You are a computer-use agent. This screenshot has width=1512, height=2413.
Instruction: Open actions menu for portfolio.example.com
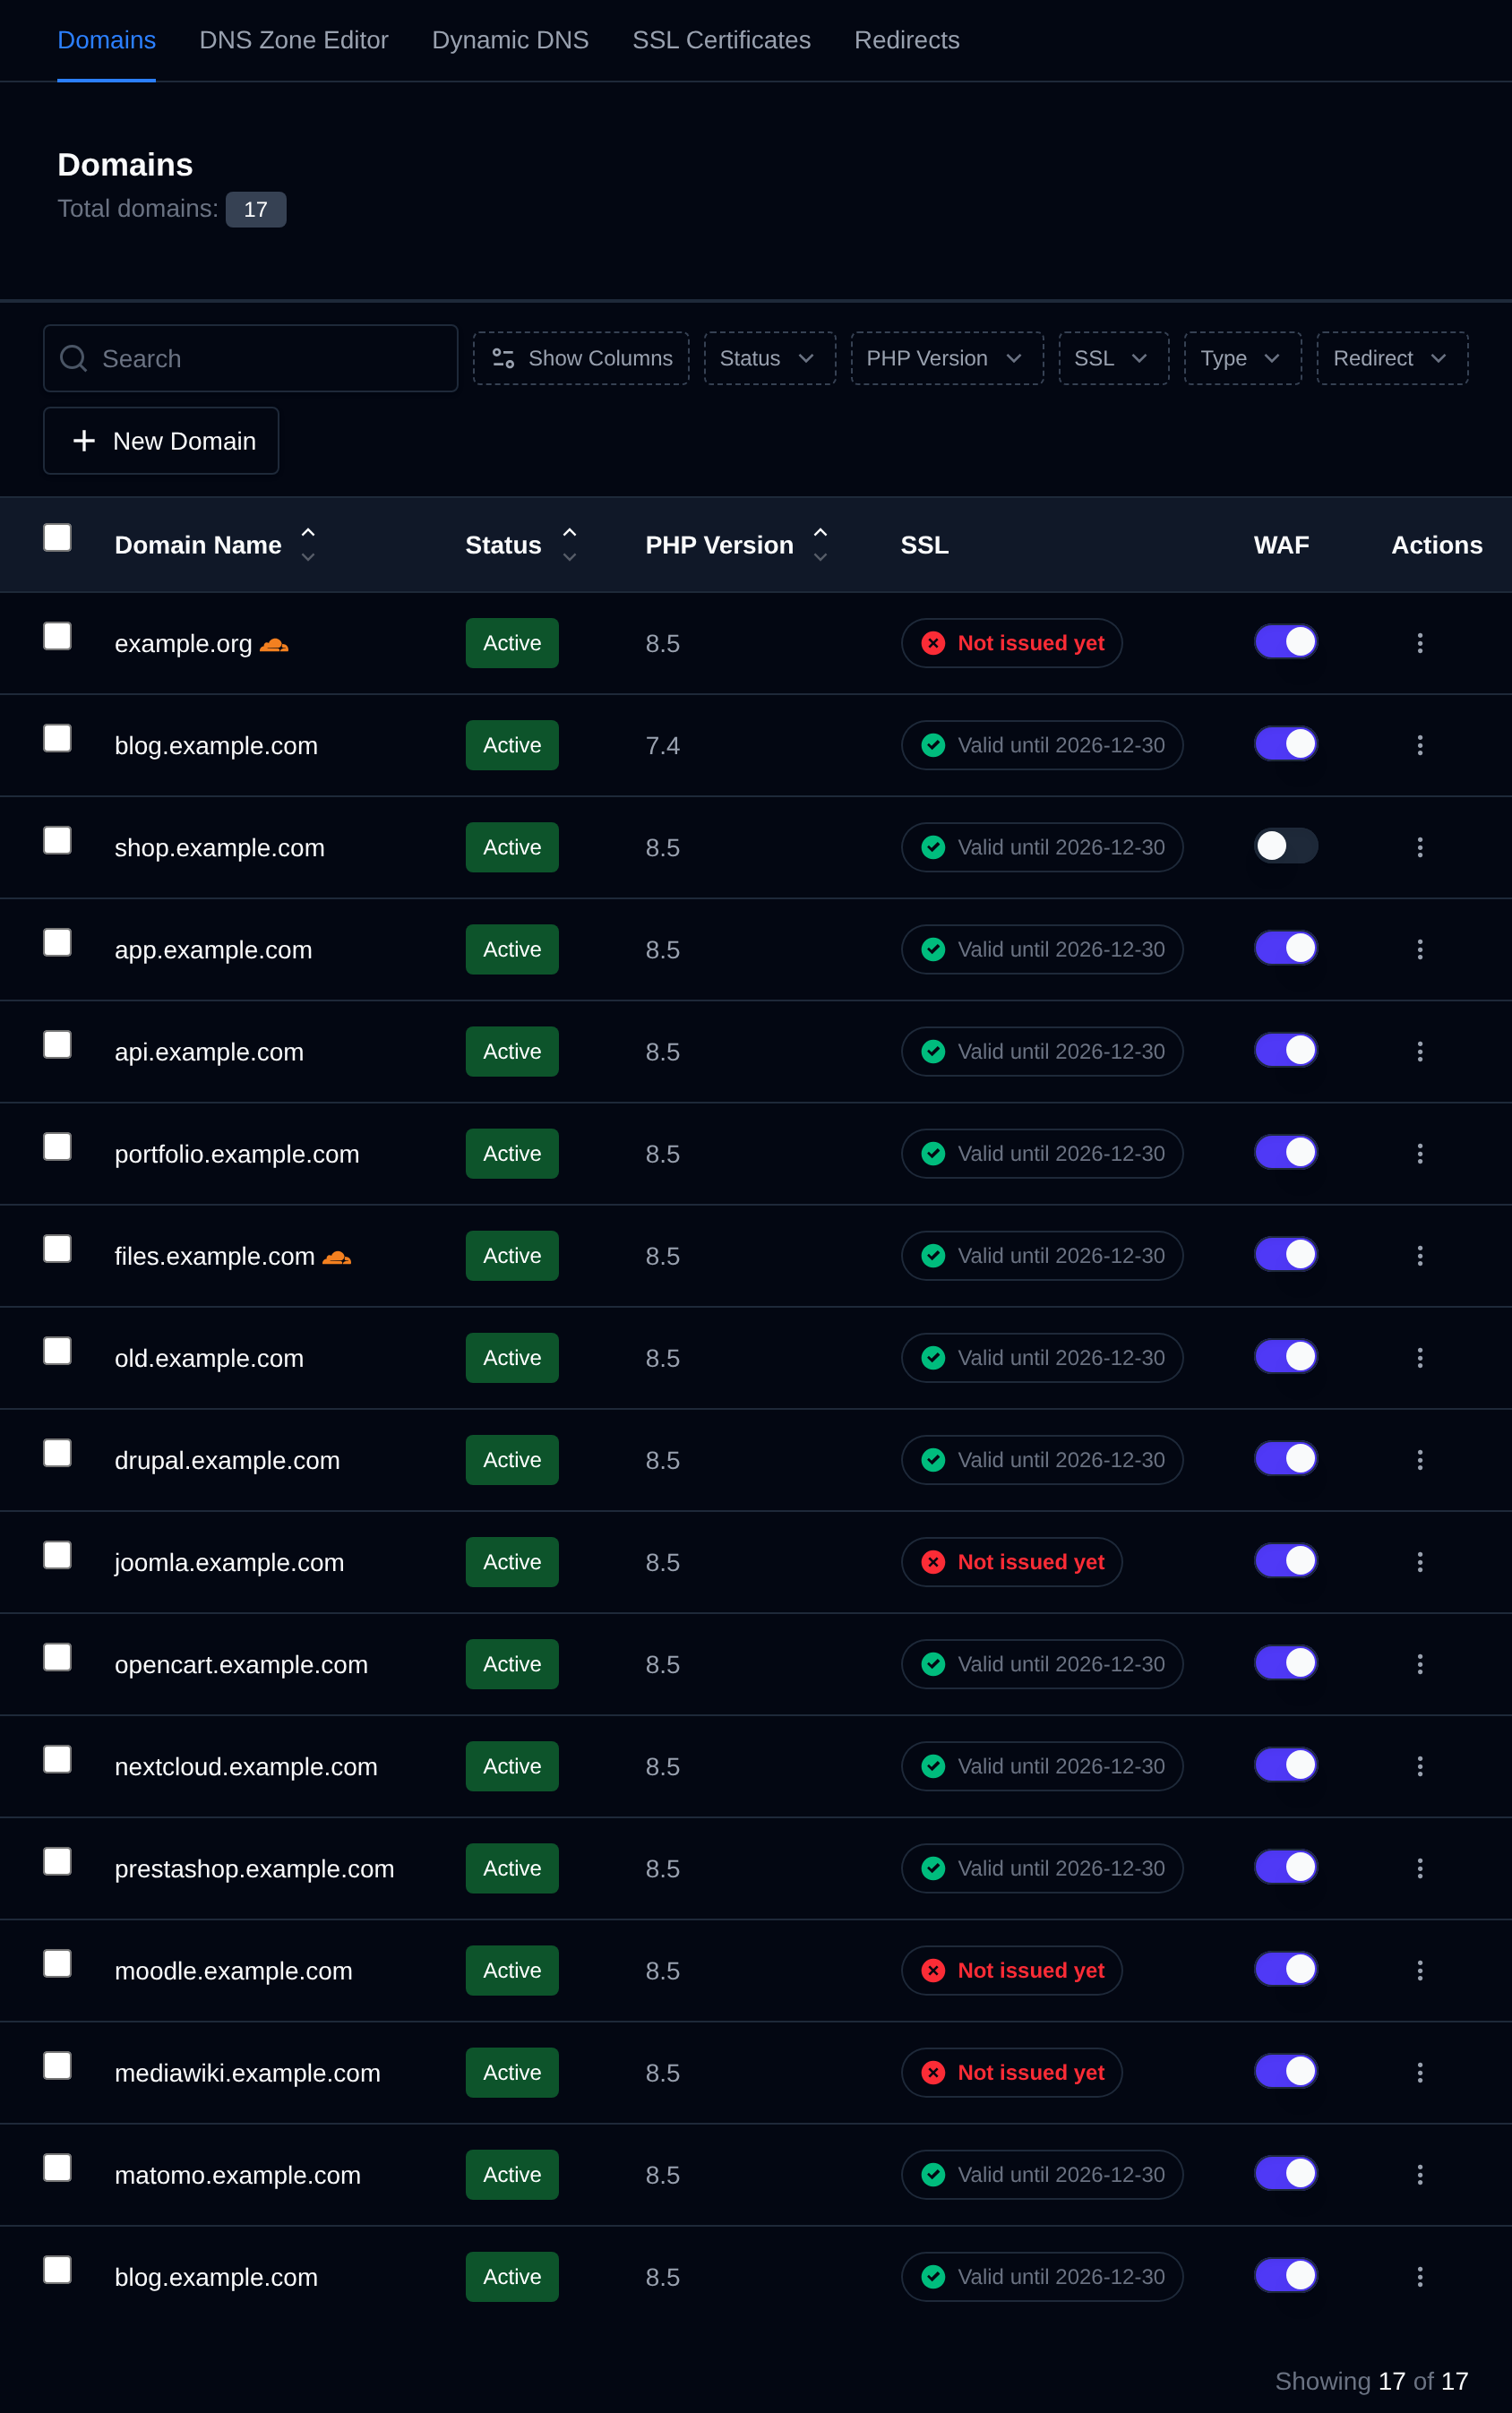1419,1153
